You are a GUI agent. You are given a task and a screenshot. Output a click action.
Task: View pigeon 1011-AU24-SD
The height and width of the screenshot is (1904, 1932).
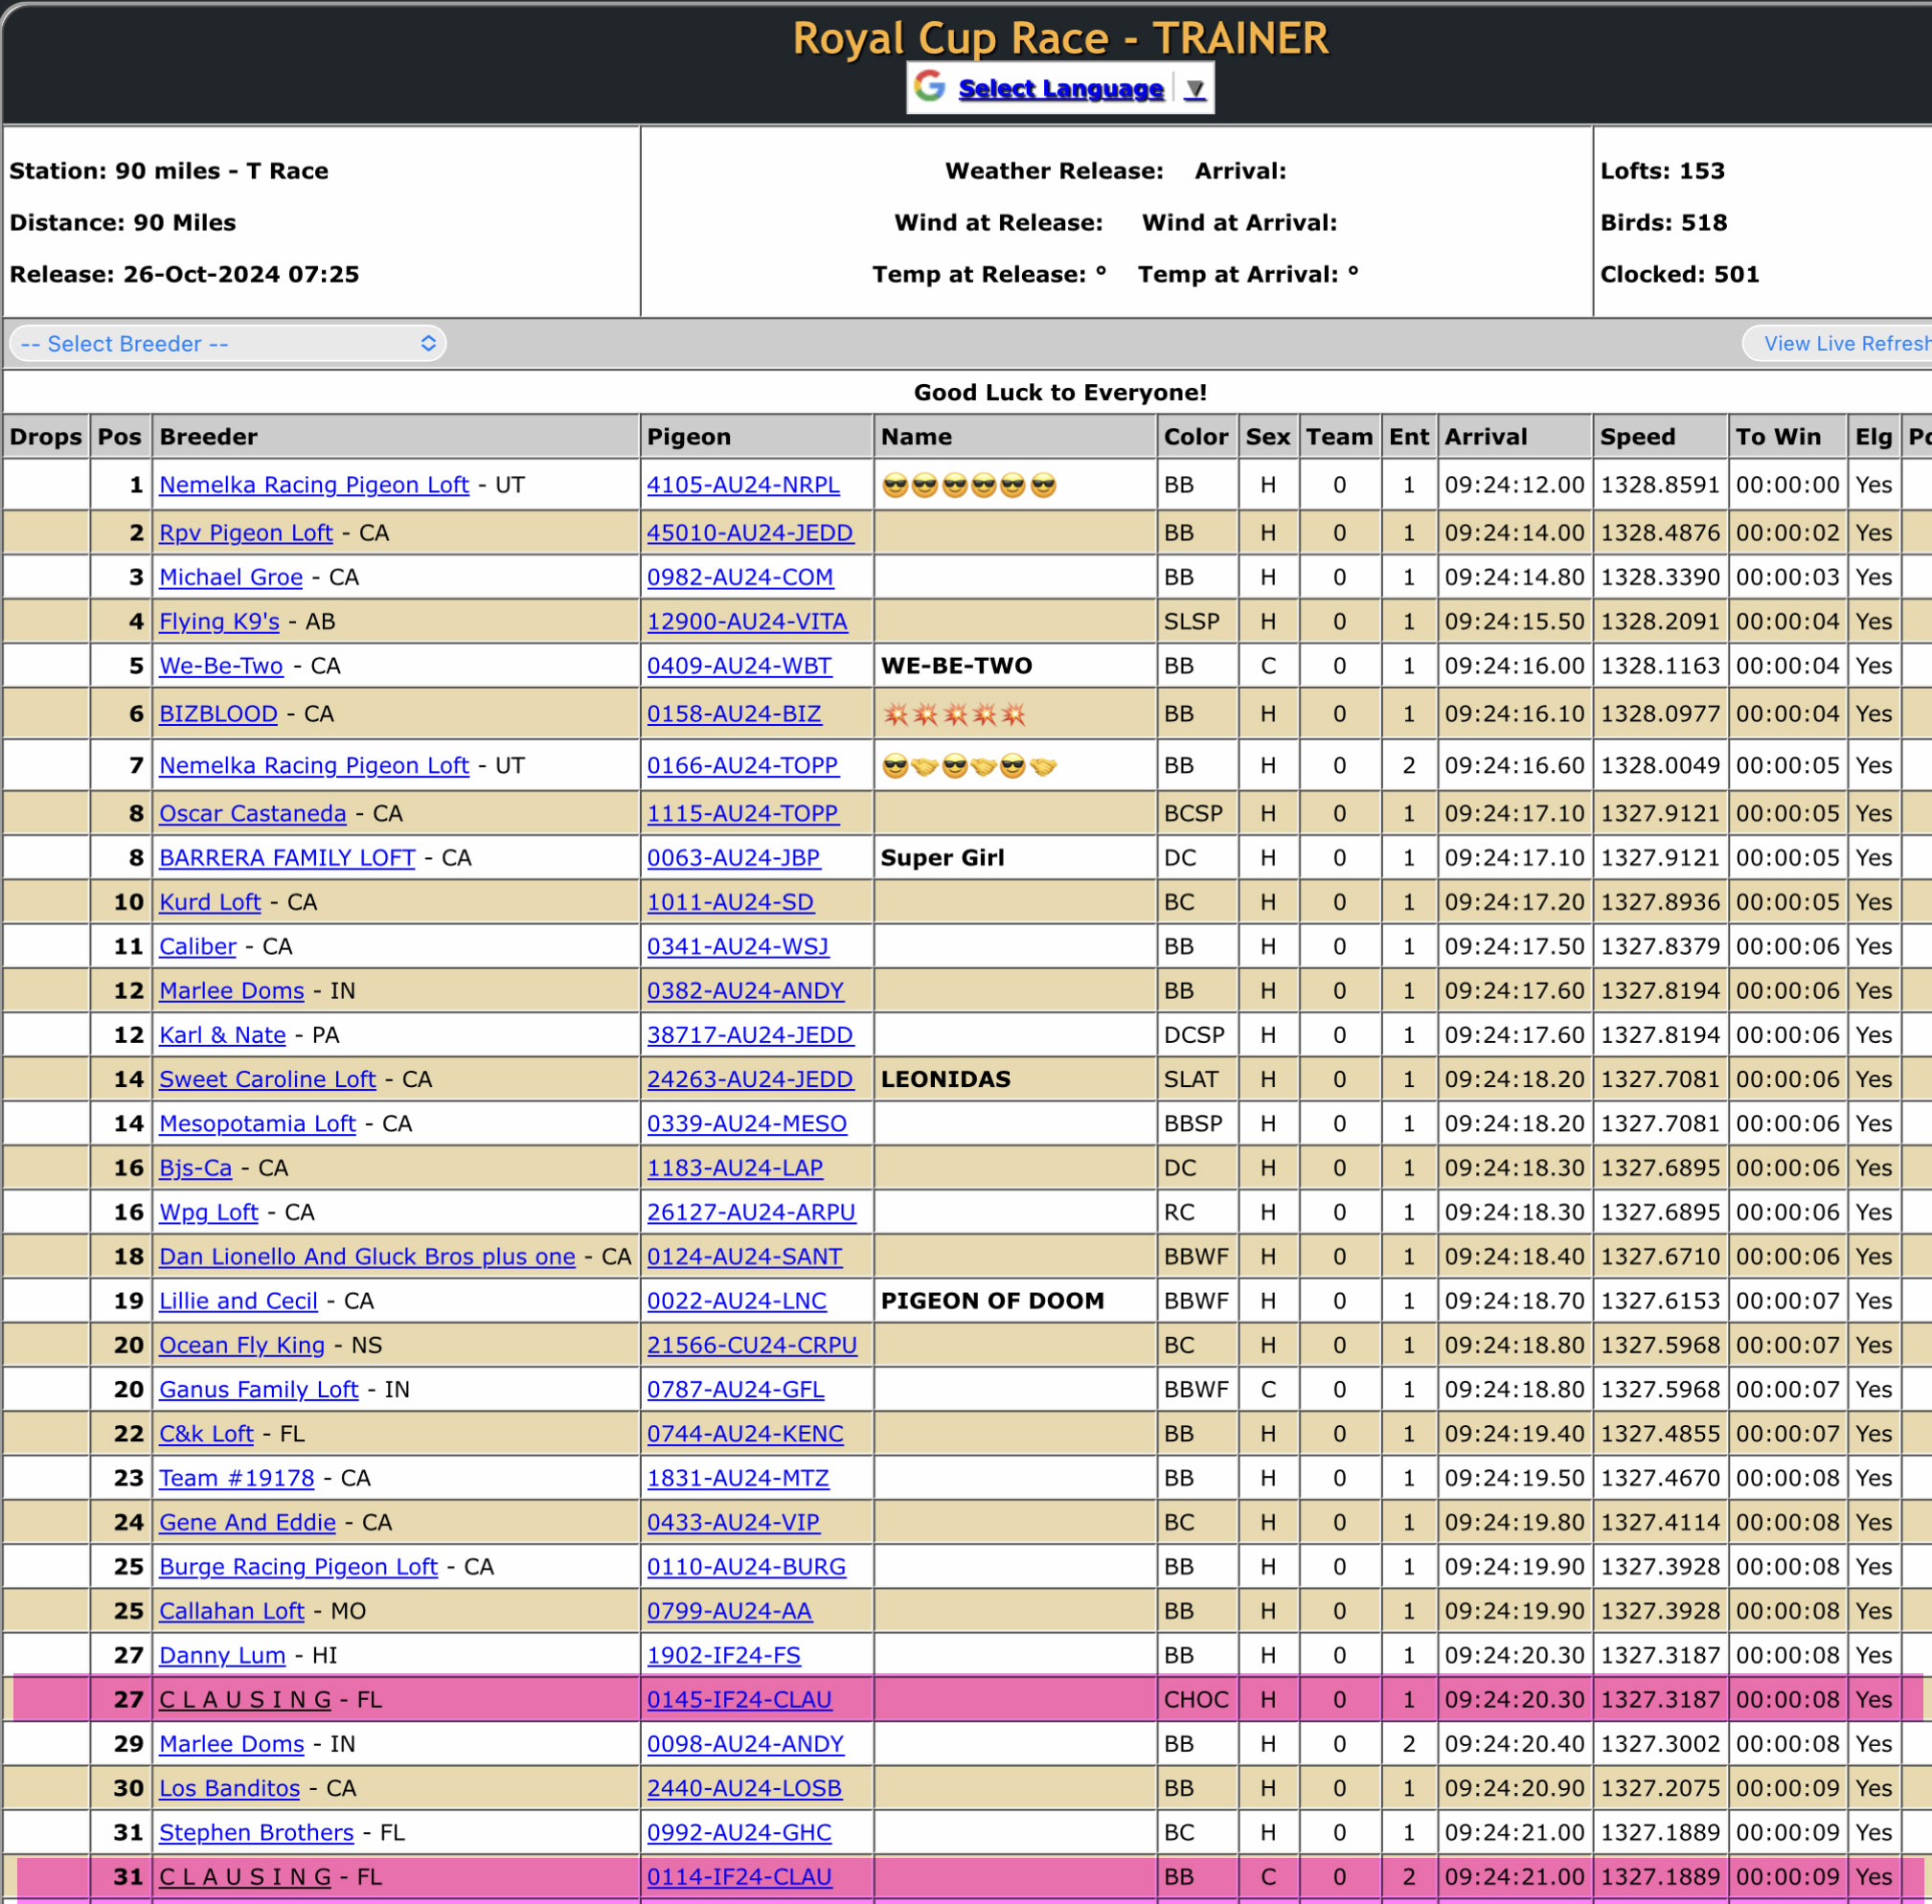[730, 902]
